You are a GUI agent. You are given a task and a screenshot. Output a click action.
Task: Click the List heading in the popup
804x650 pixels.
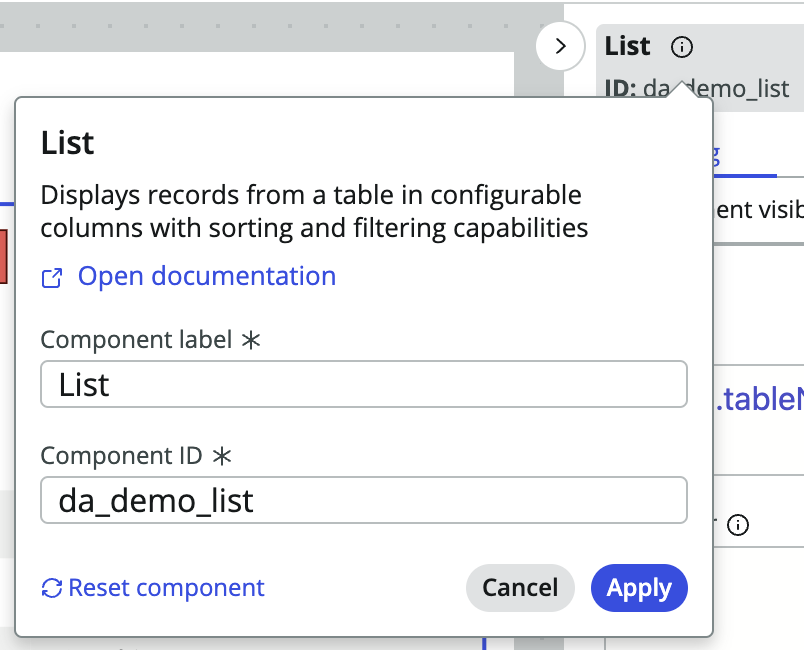click(67, 143)
